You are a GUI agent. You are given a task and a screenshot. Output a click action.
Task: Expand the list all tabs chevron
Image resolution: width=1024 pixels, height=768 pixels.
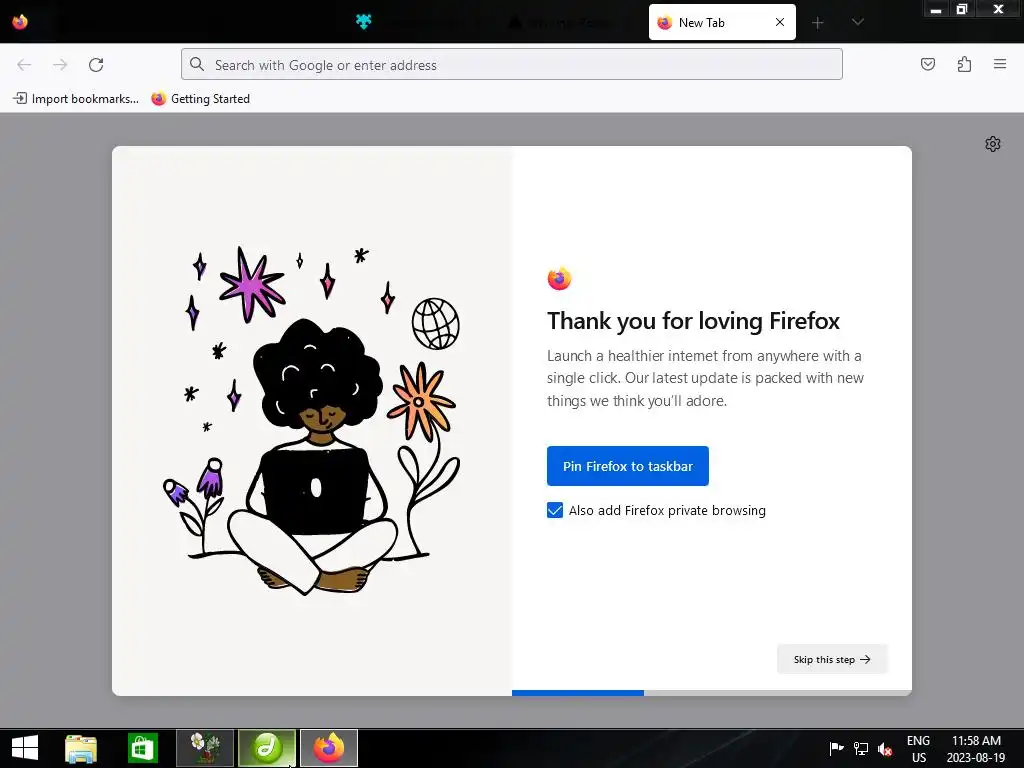pyautogui.click(x=857, y=22)
